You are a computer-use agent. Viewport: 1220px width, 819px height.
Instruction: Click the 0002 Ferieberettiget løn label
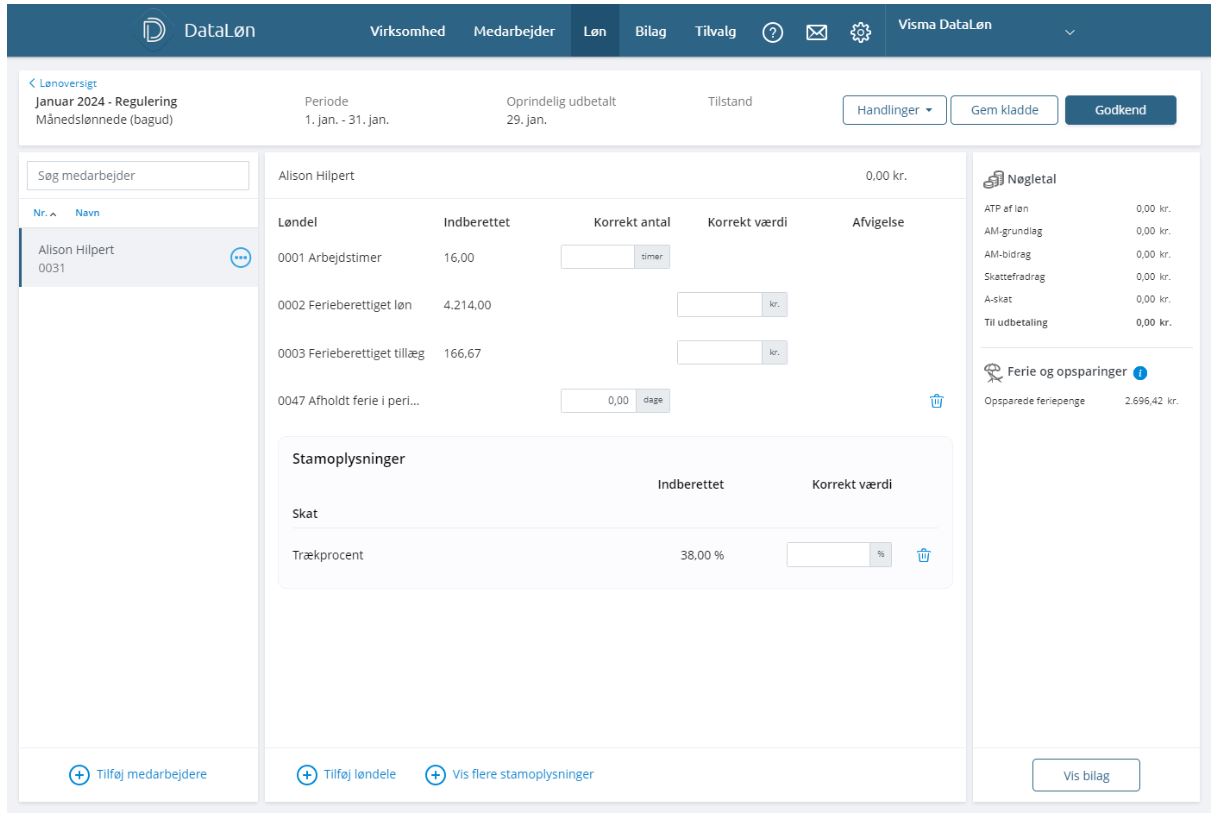pyautogui.click(x=344, y=305)
